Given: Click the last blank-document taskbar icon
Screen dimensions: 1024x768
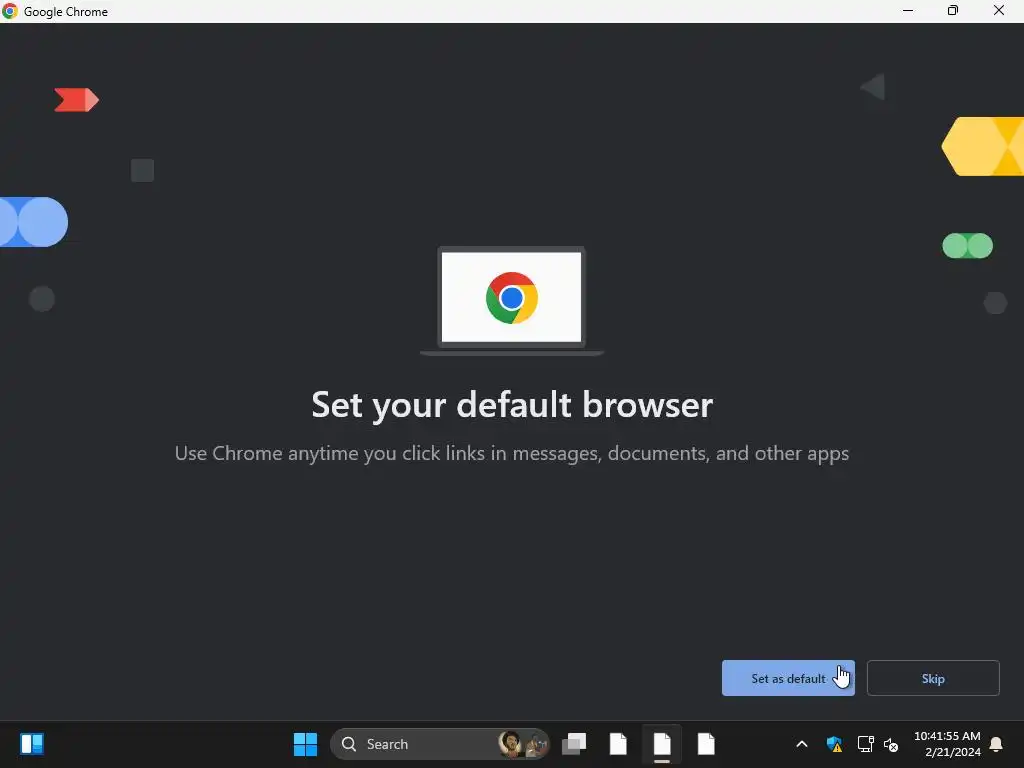Looking at the screenshot, I should click(x=706, y=744).
